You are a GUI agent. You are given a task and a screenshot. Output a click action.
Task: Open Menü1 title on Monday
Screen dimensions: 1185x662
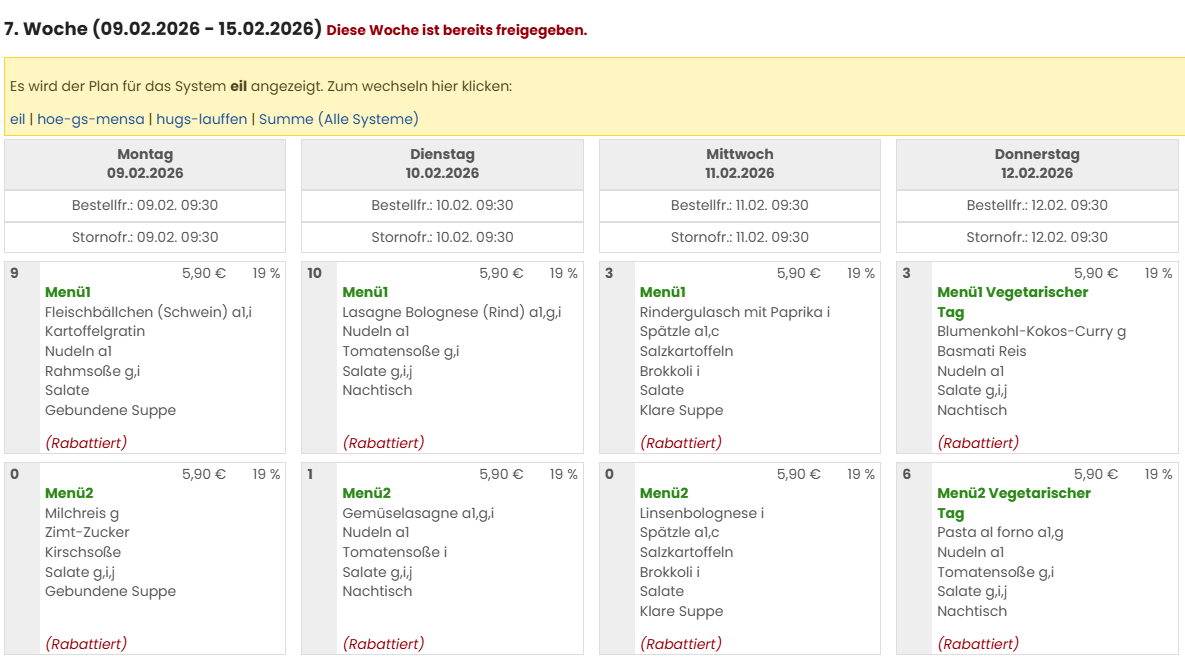[68, 292]
